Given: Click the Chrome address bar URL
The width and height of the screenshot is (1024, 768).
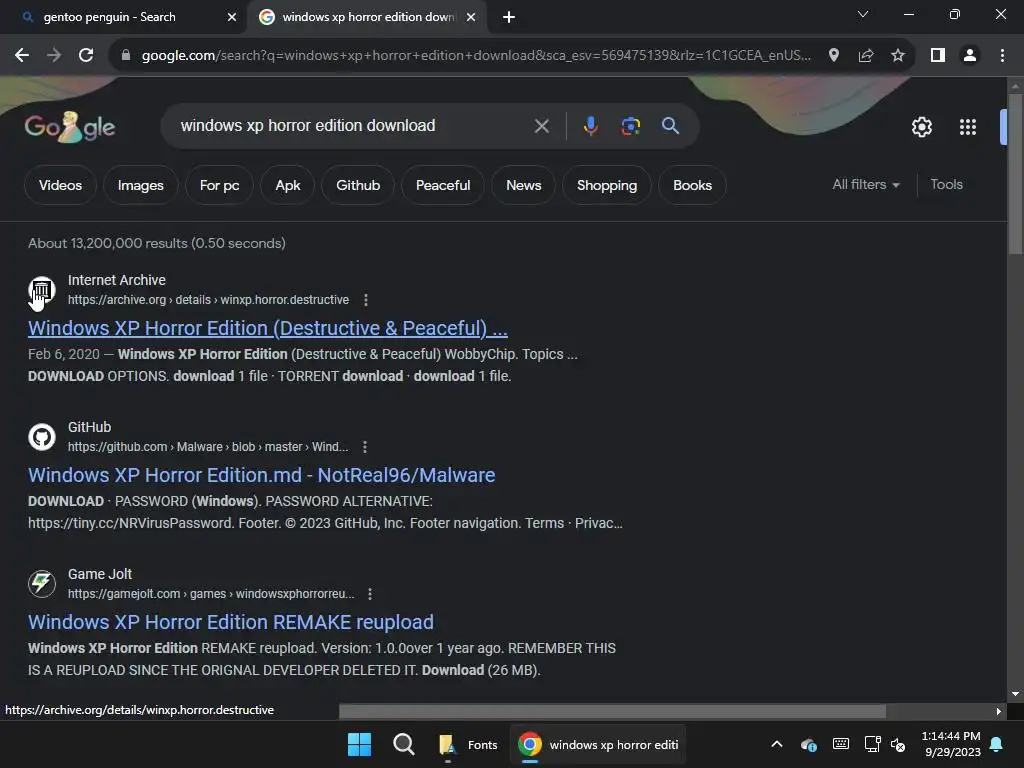Looking at the screenshot, I should [476, 56].
